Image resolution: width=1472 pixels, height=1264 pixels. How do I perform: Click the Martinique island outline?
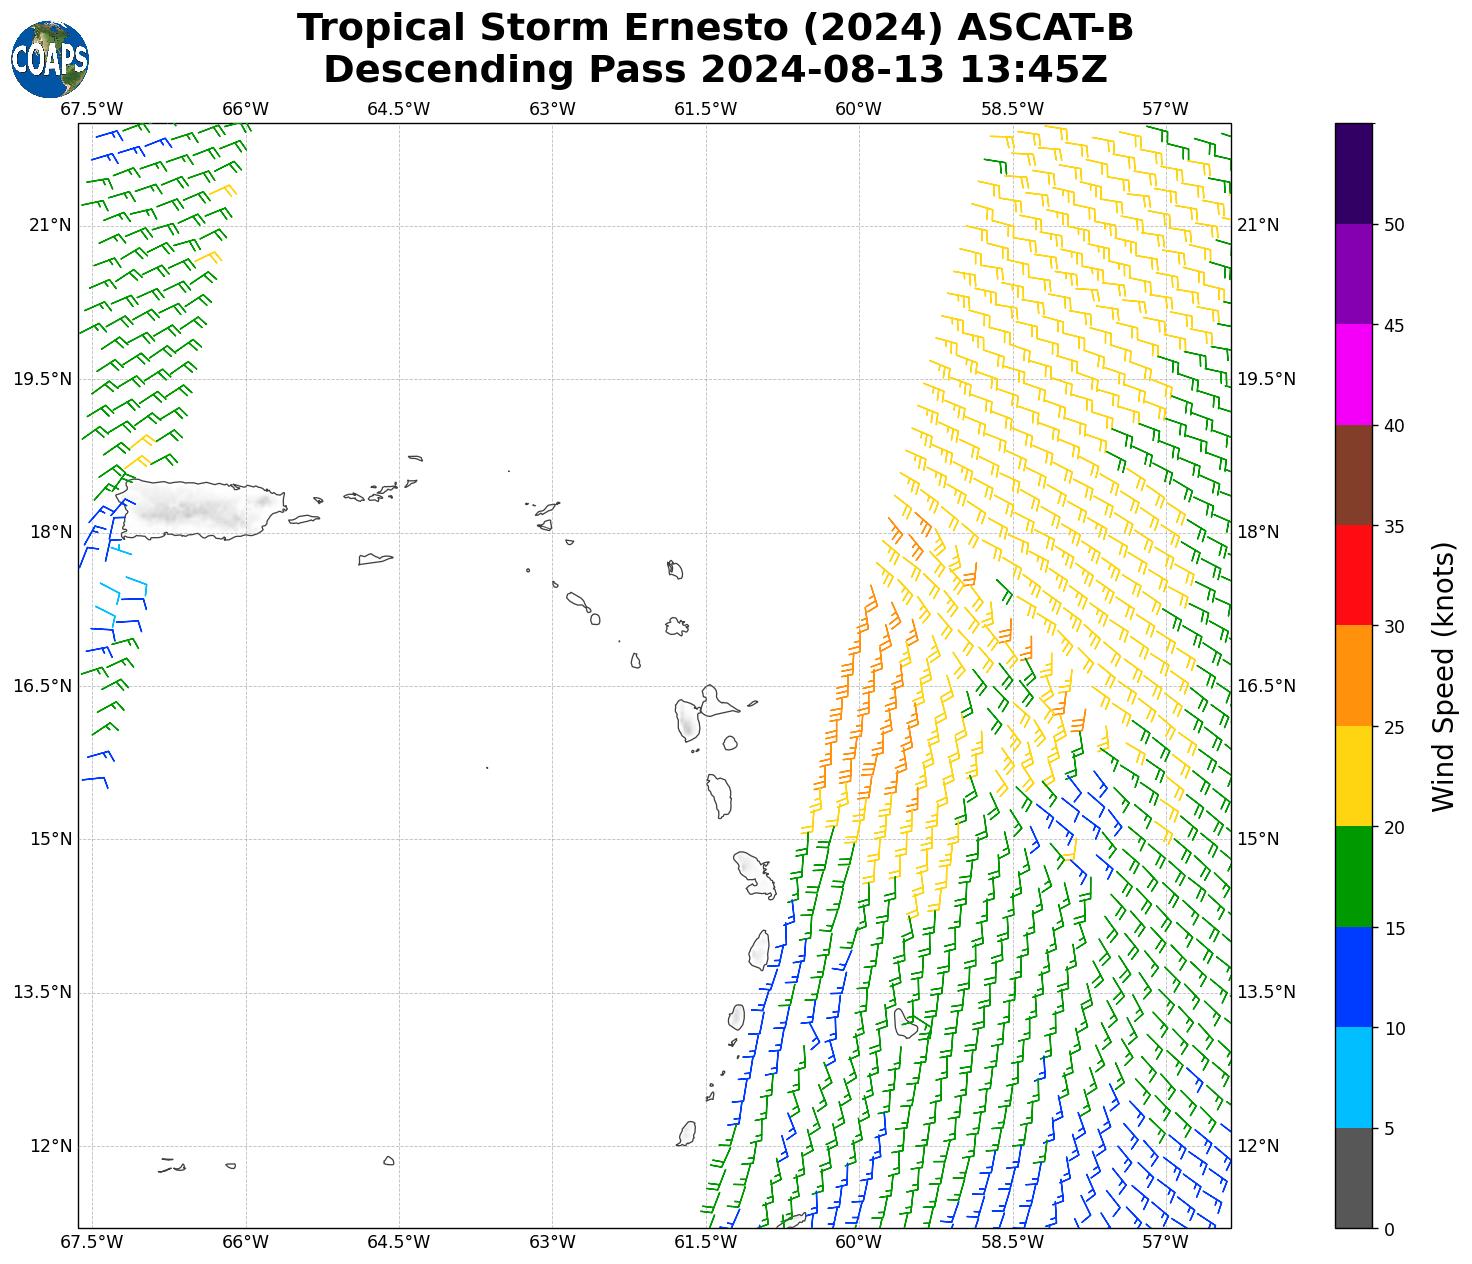click(x=754, y=872)
